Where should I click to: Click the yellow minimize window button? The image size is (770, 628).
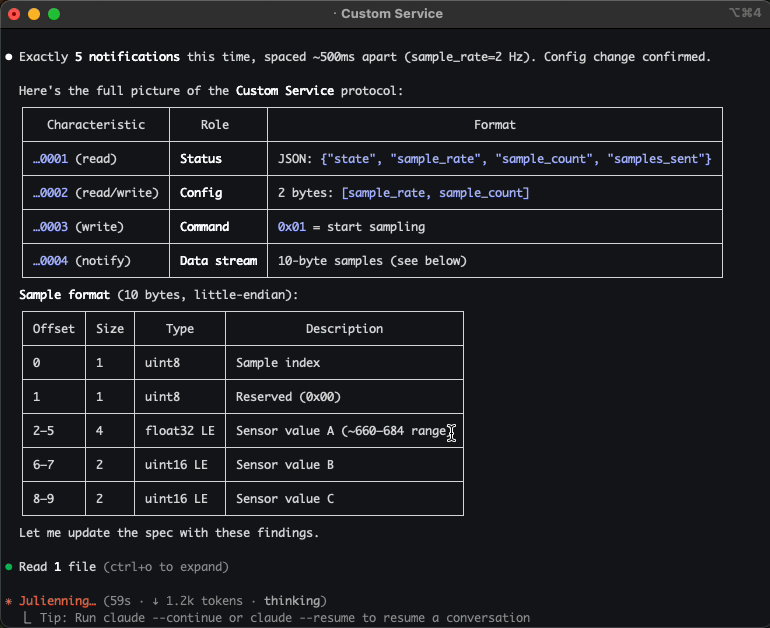tap(33, 14)
